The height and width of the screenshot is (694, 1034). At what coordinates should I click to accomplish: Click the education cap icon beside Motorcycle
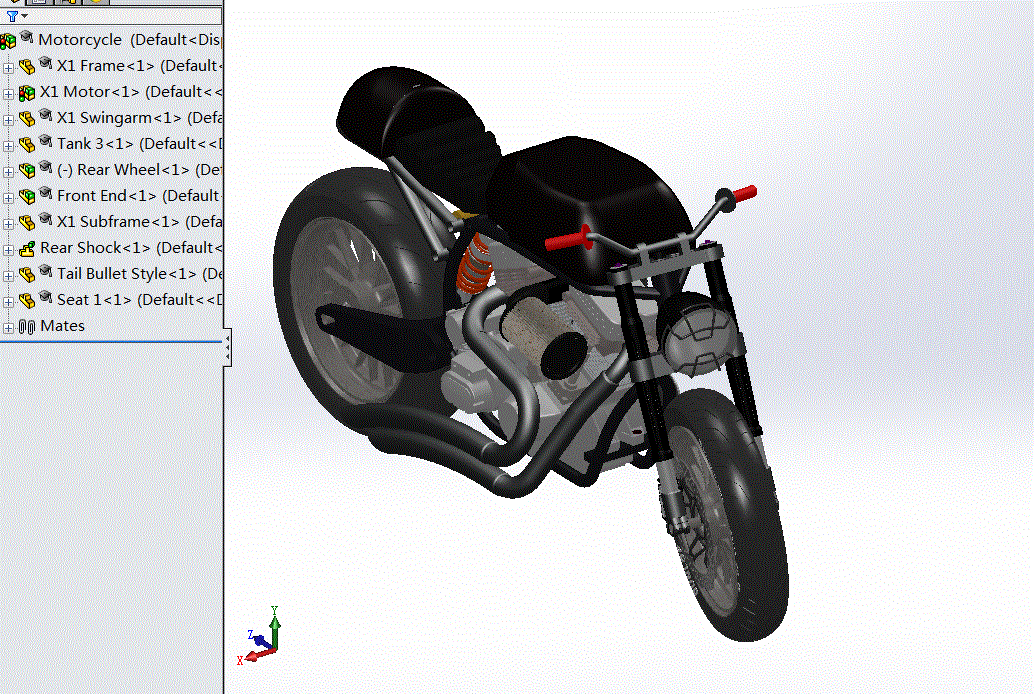[26, 36]
